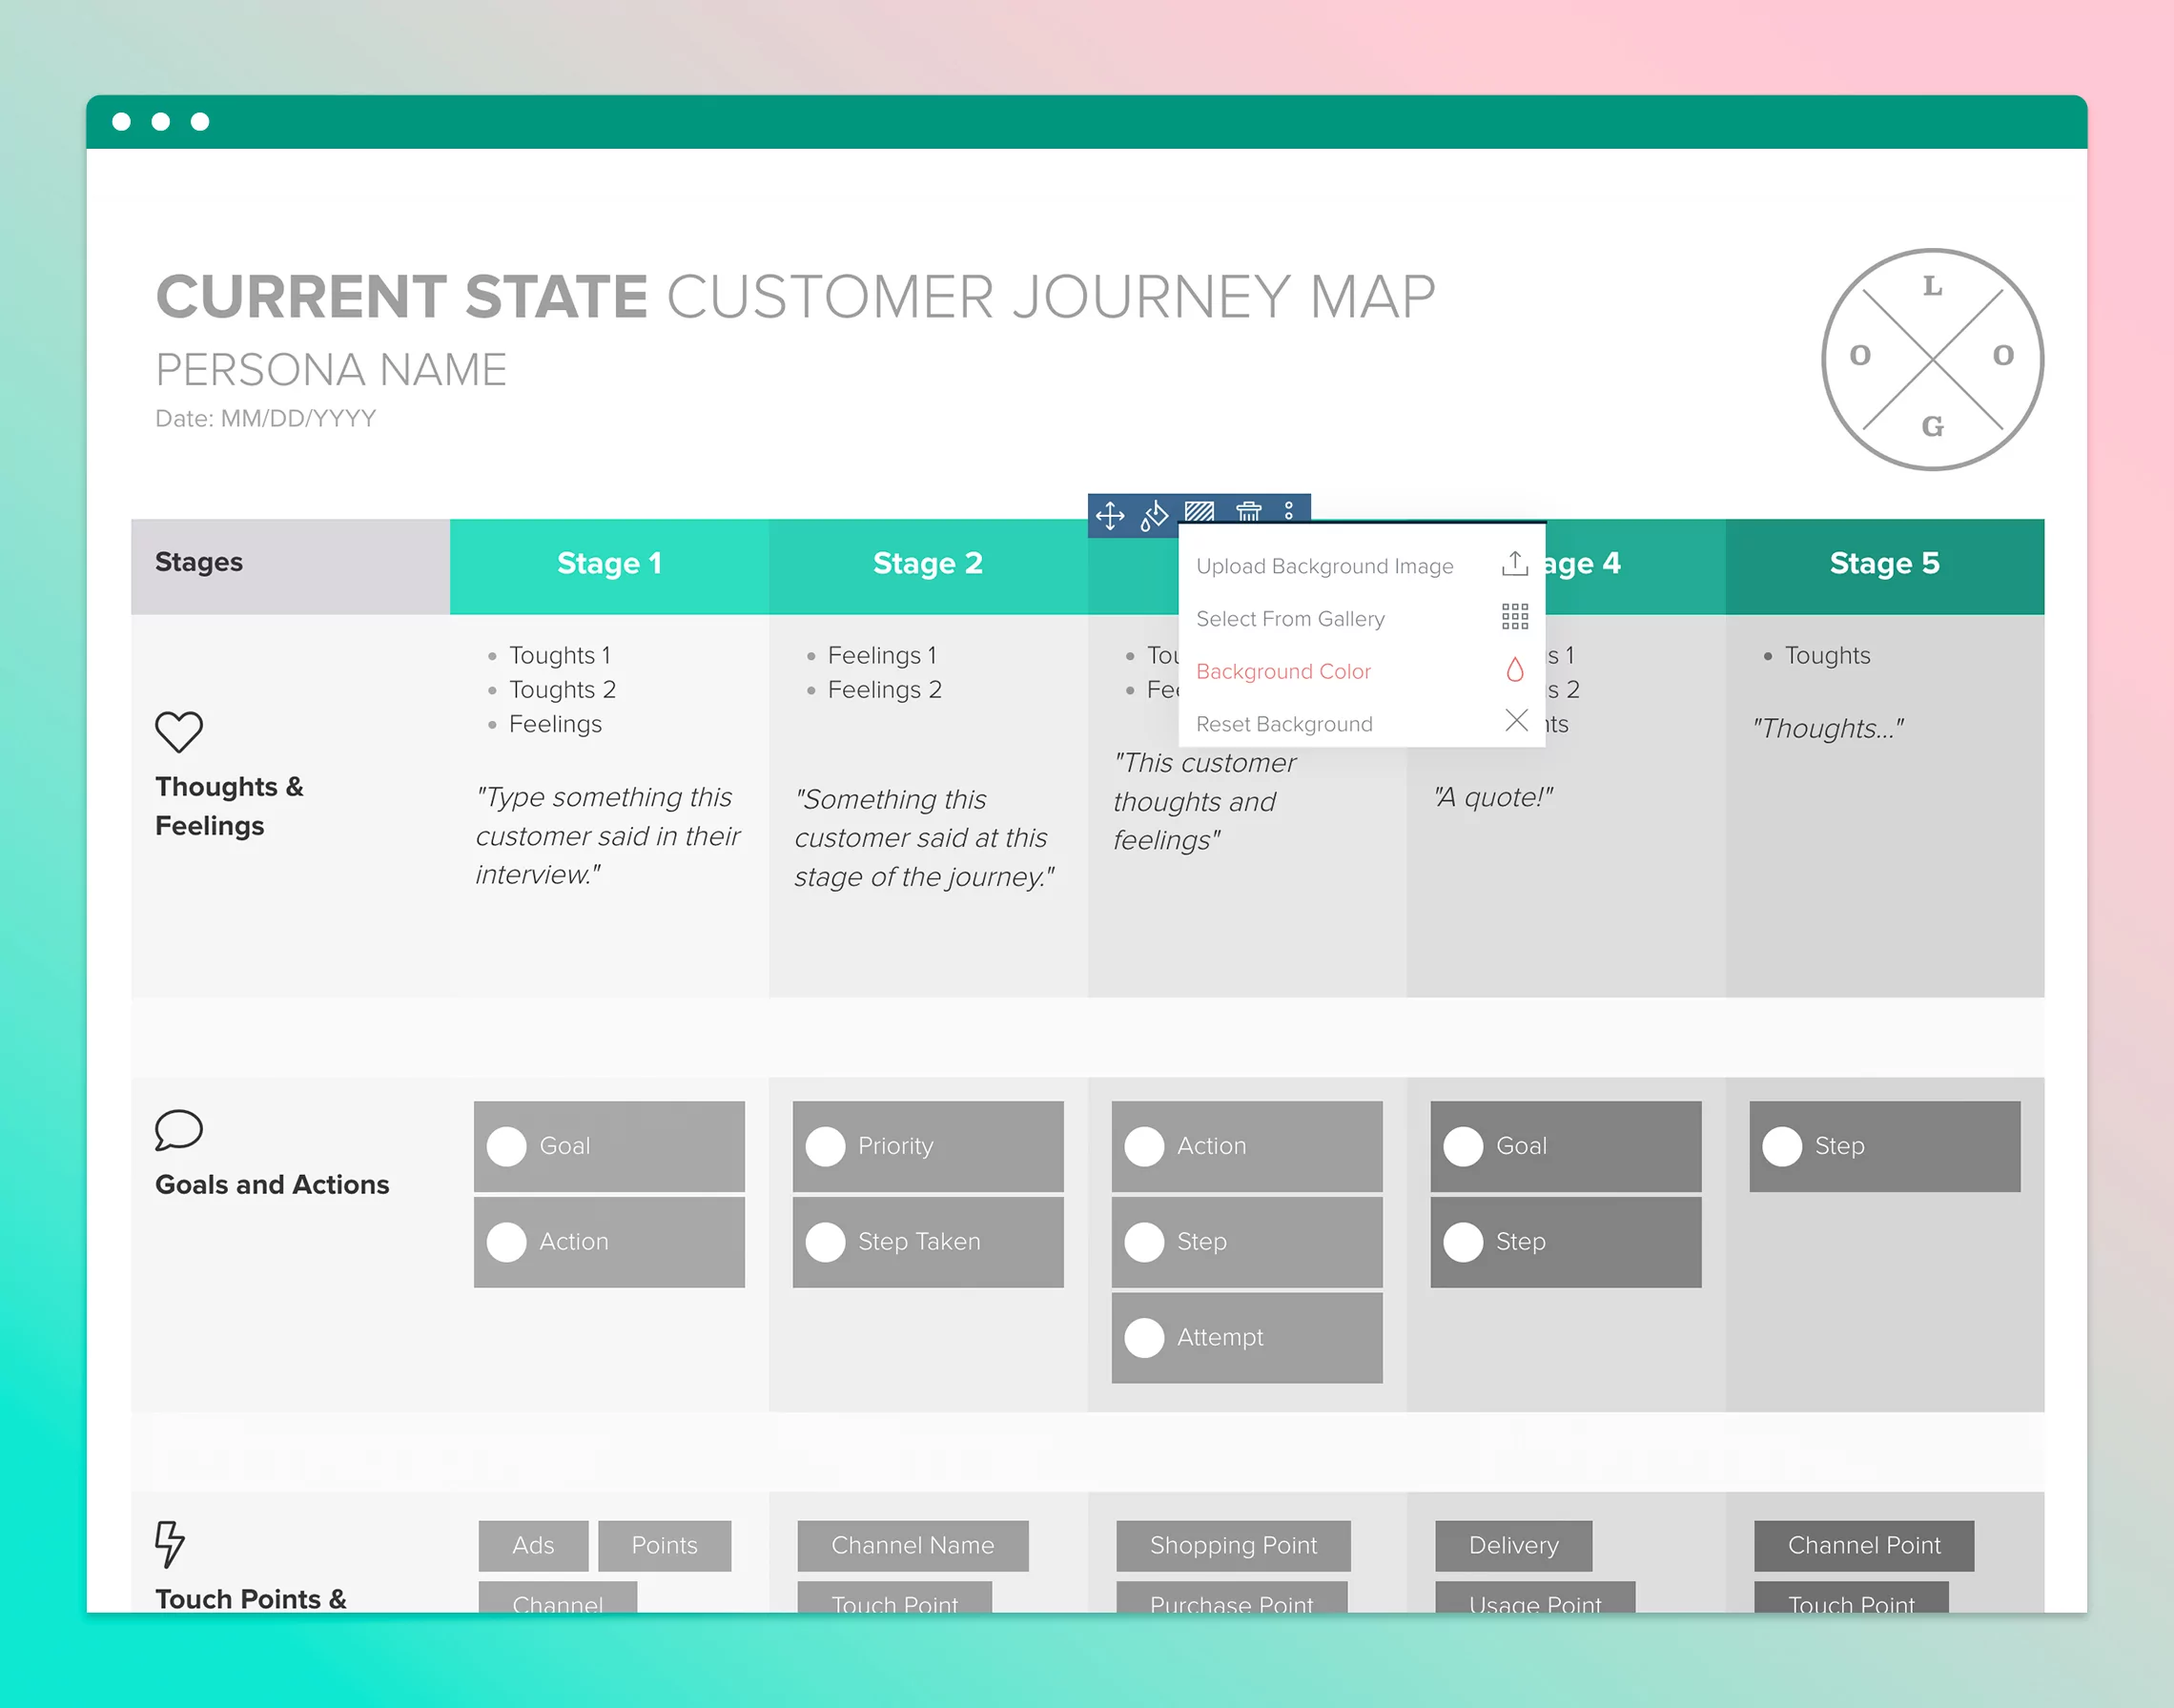The image size is (2174, 1708).
Task: Select the Goal radio button in Stage 1
Action: click(x=508, y=1146)
